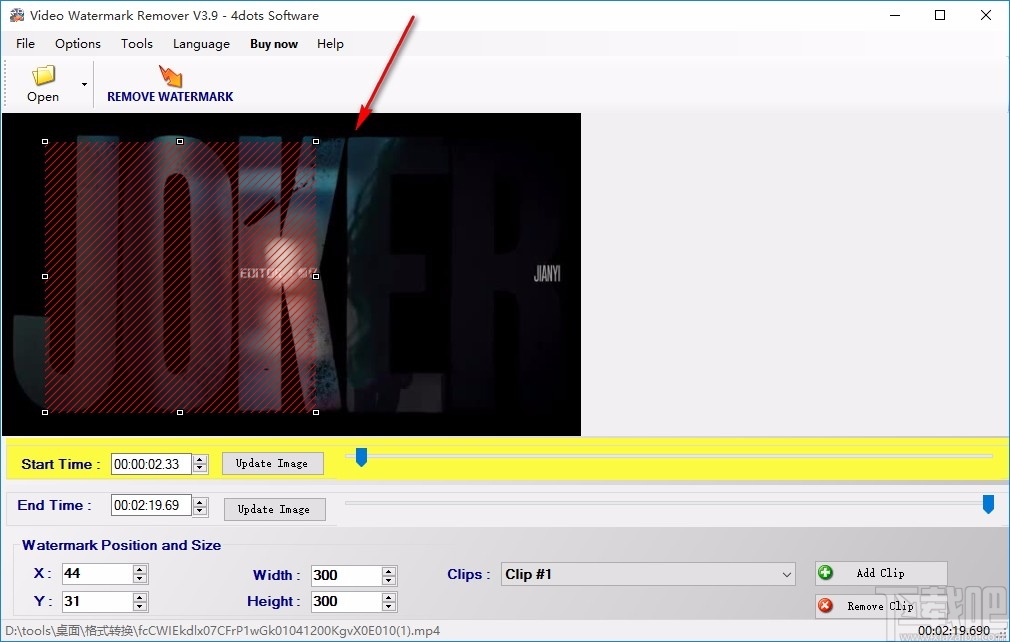
Task: Click Update Image next to Start Time
Action: 272,463
